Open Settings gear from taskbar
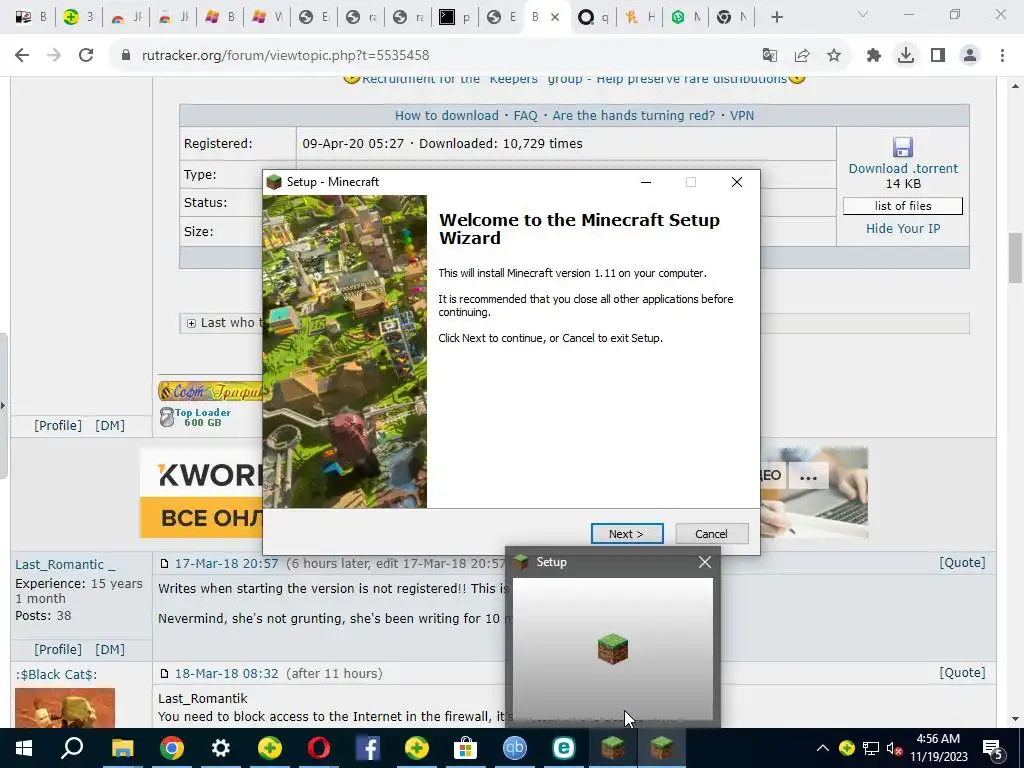The width and height of the screenshot is (1024, 768). pyautogui.click(x=221, y=748)
